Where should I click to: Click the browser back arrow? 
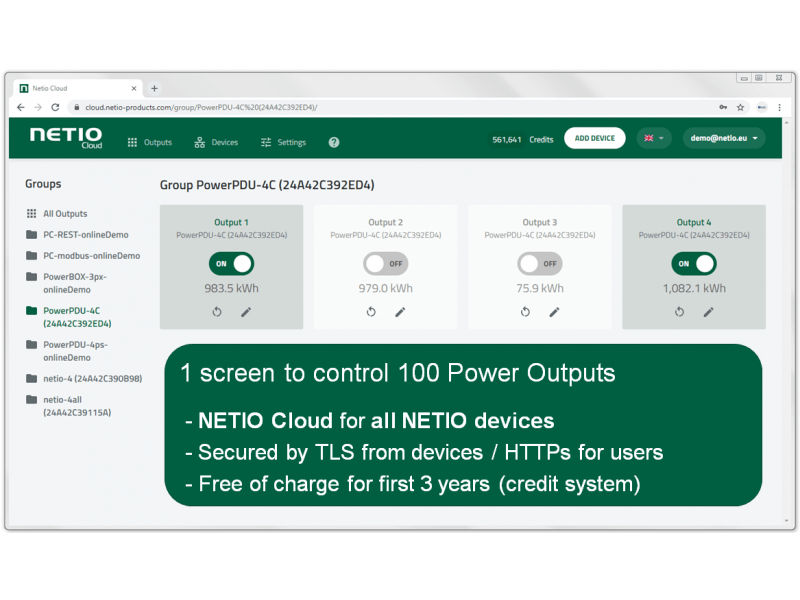[20, 107]
